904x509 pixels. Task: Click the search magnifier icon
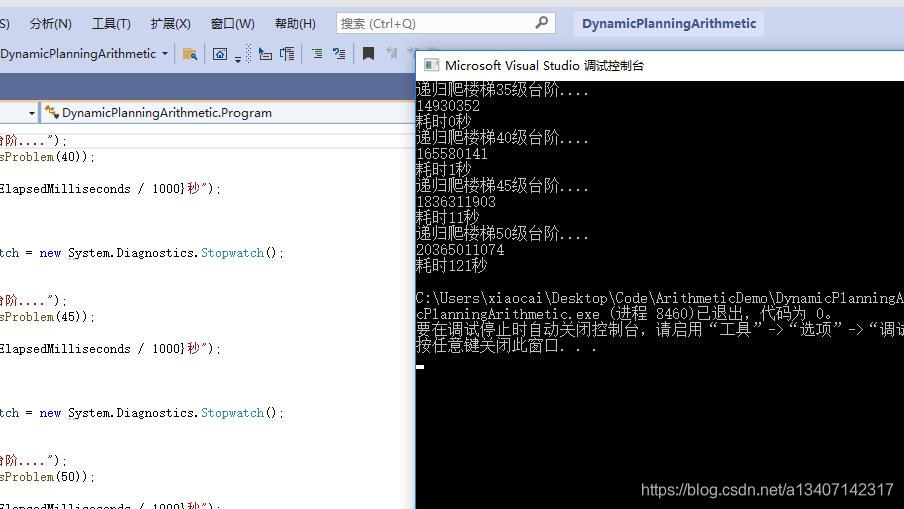tap(541, 23)
